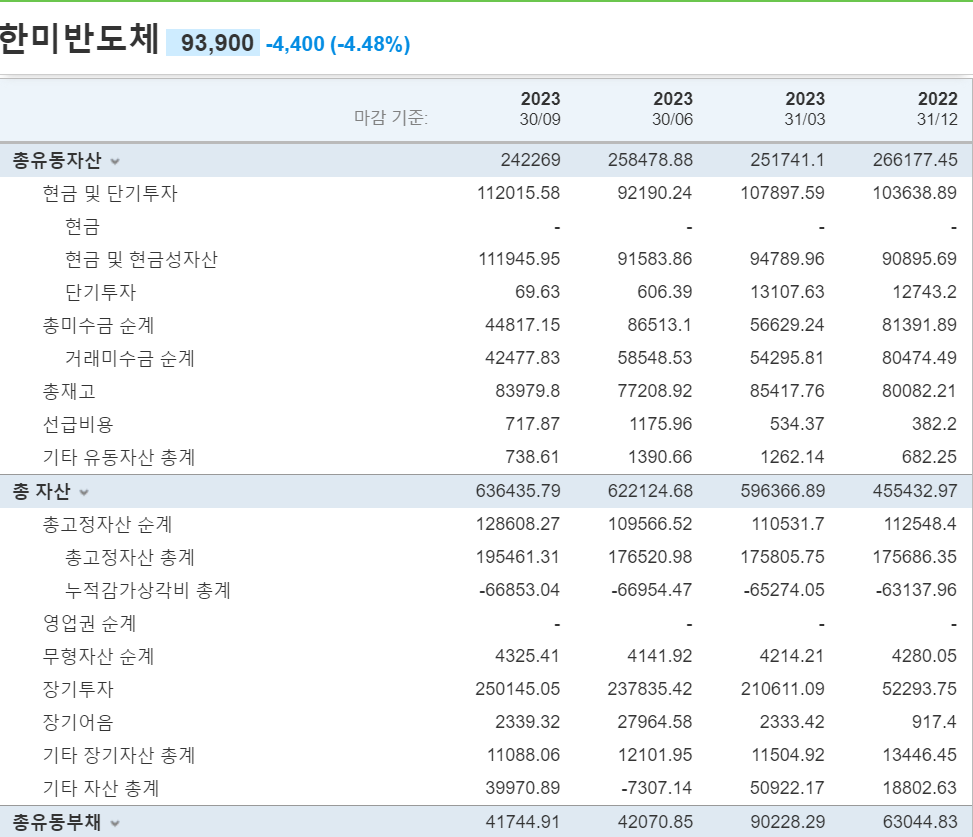Viewport: 973px width, 837px height.
Task: Click the 4325.41 intangible assets value
Action: coord(527,656)
